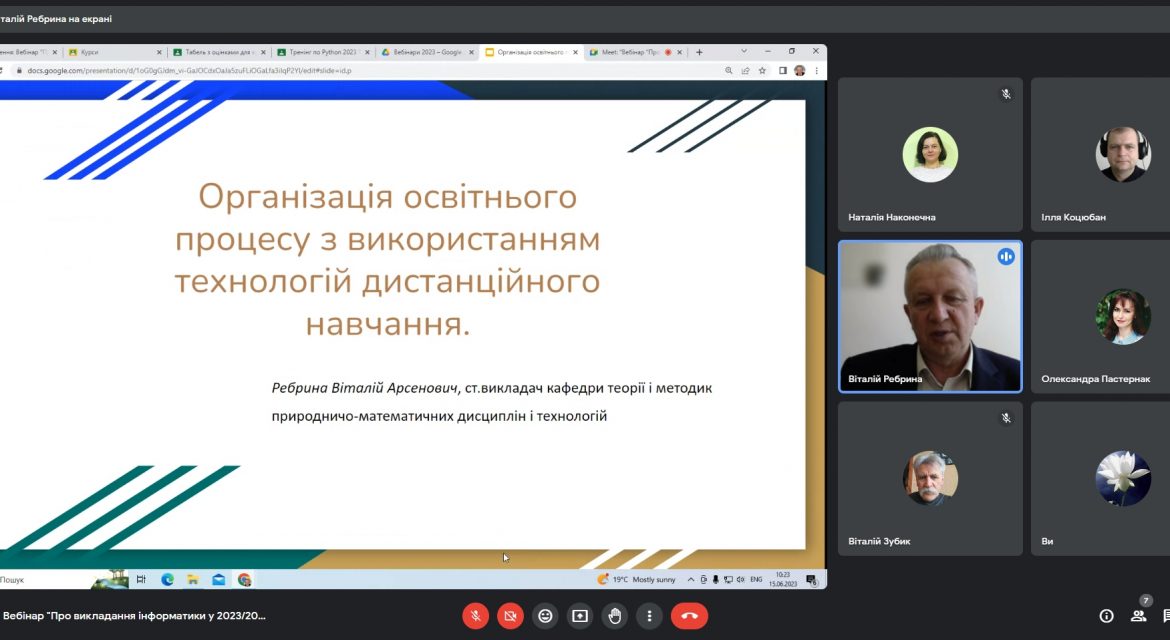Select Віталій Ребрина video tile
Viewport: 1170px width, 640px height.
[x=930, y=316]
